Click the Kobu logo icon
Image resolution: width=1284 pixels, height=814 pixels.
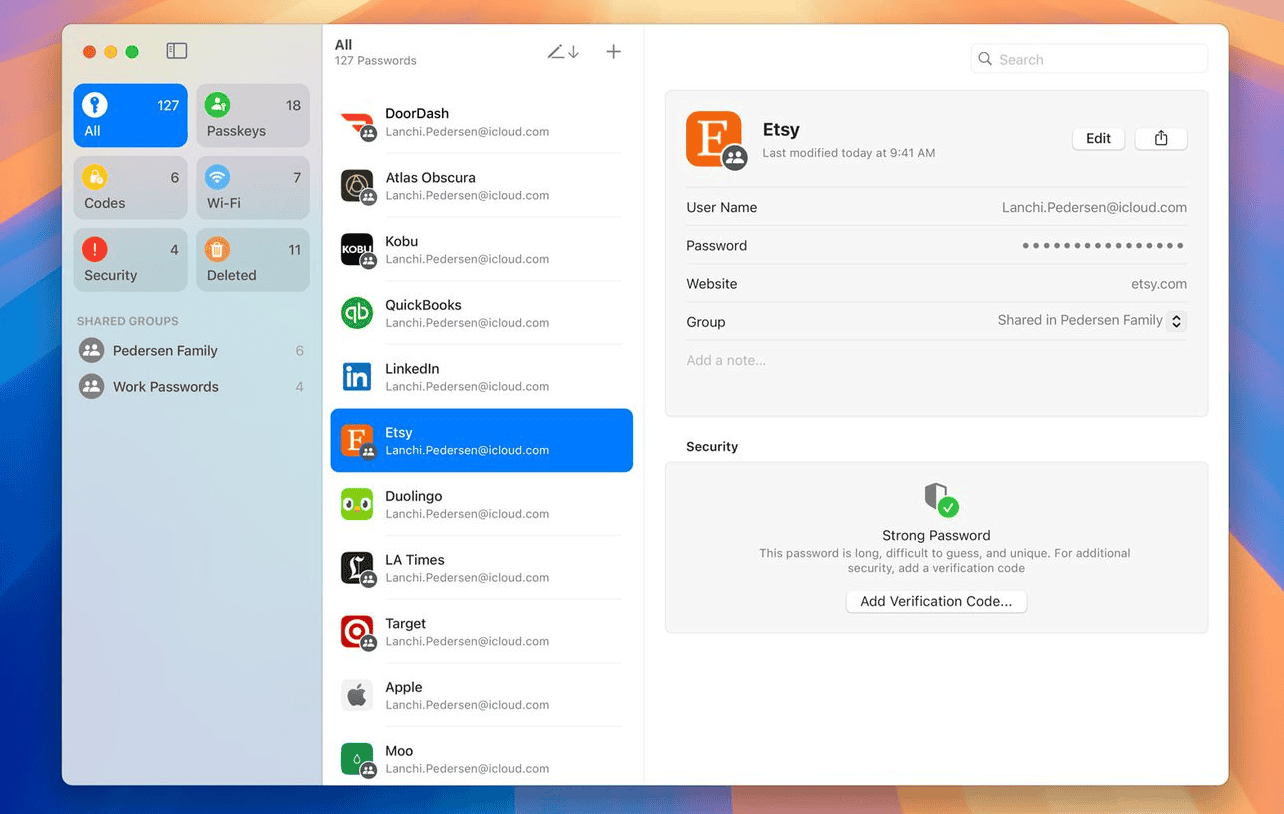pos(357,250)
